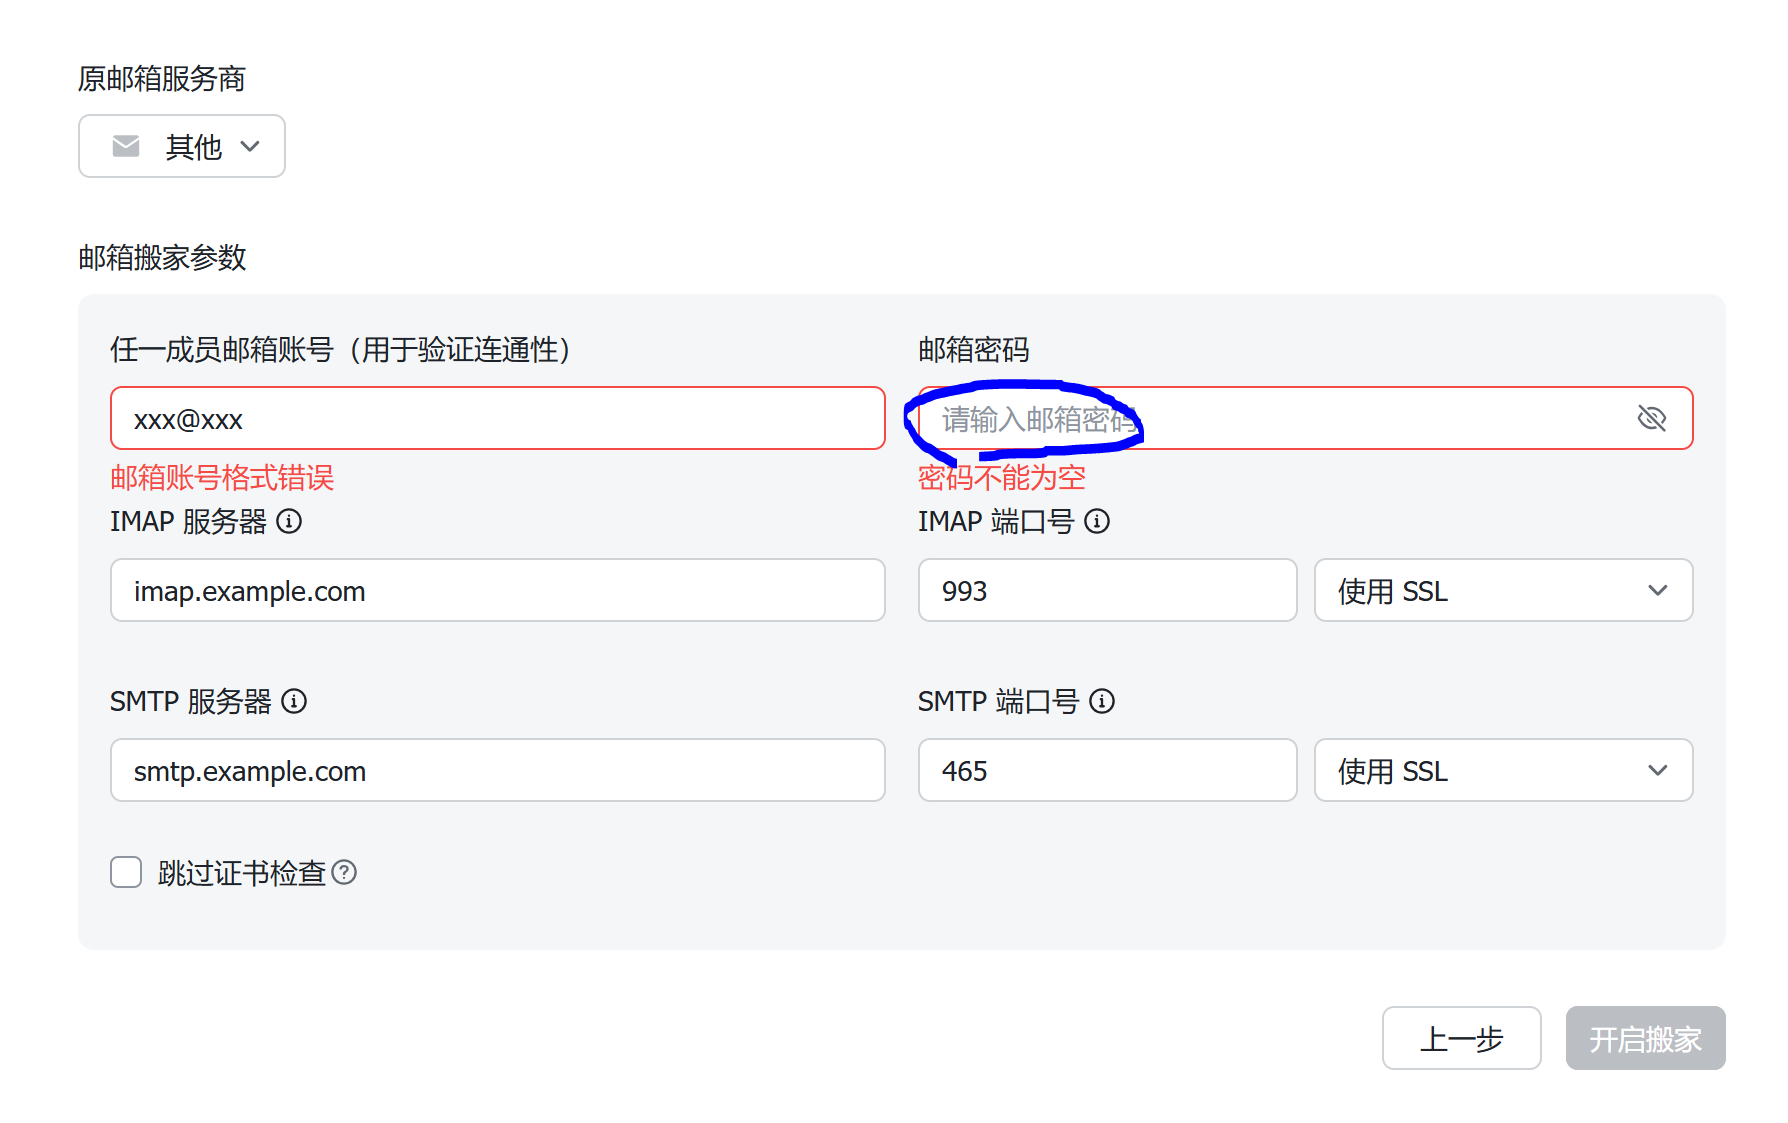Click the start migration button

pyautogui.click(x=1645, y=1038)
